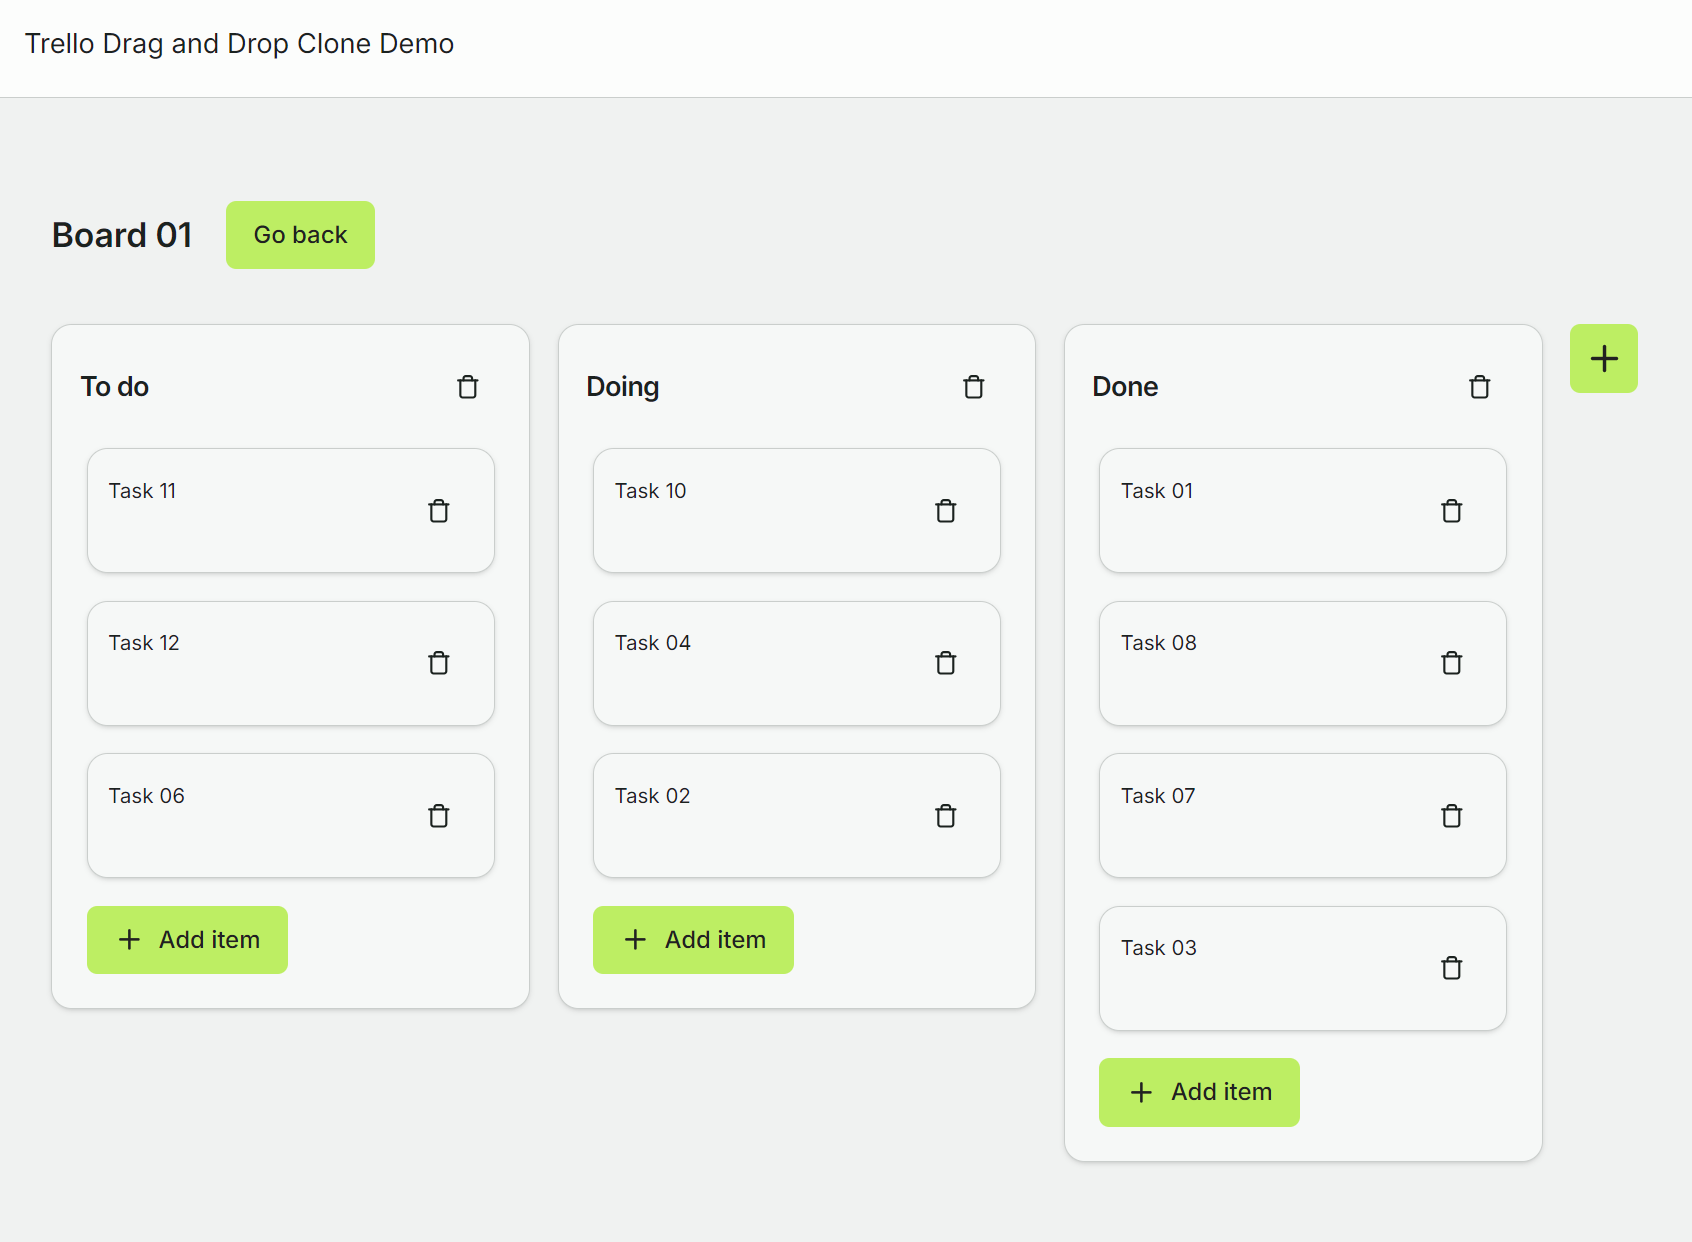Add item to the Done column
Image resolution: width=1692 pixels, height=1242 pixels.
click(x=1199, y=1092)
